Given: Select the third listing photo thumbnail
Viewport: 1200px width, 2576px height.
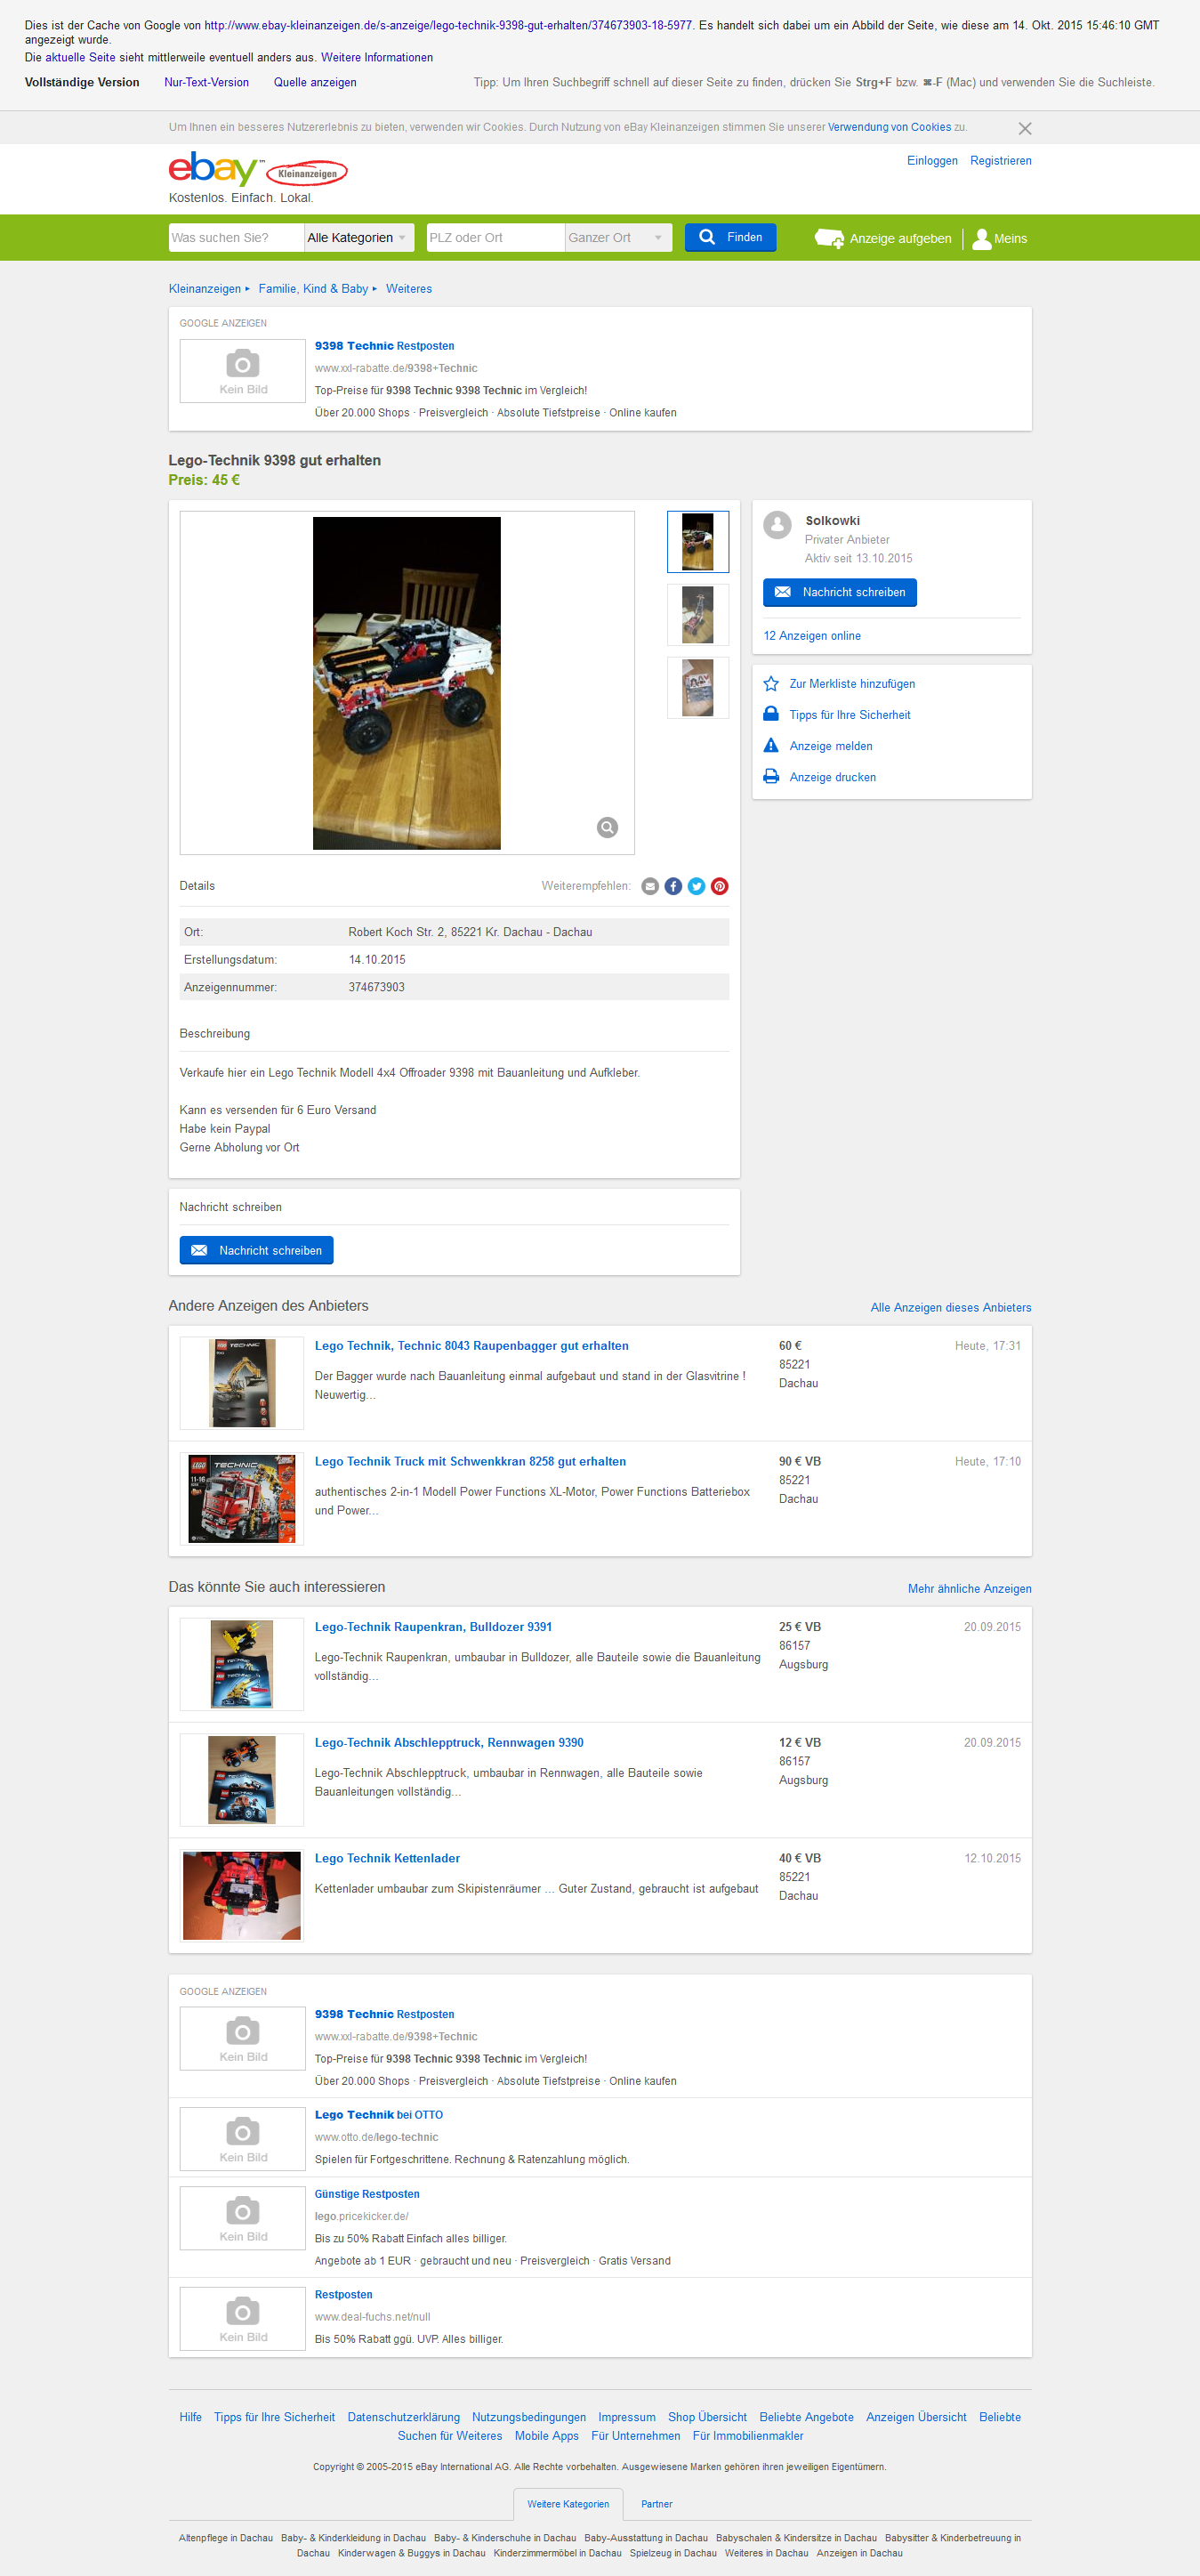Looking at the screenshot, I should tap(698, 687).
